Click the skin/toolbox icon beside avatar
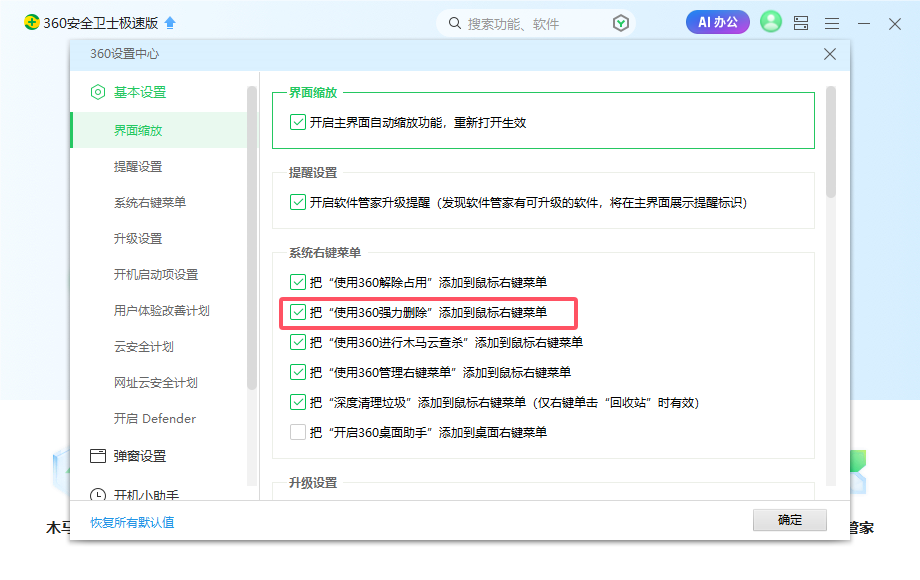The height and width of the screenshot is (580, 920). pos(801,23)
